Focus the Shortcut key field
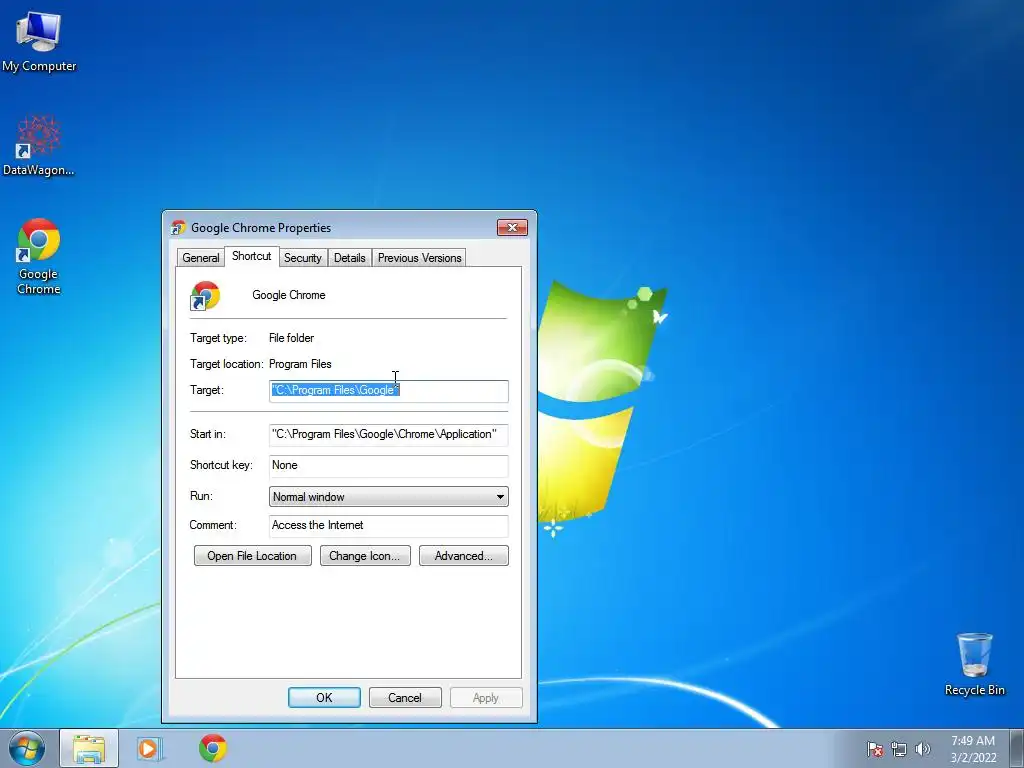 coord(389,466)
